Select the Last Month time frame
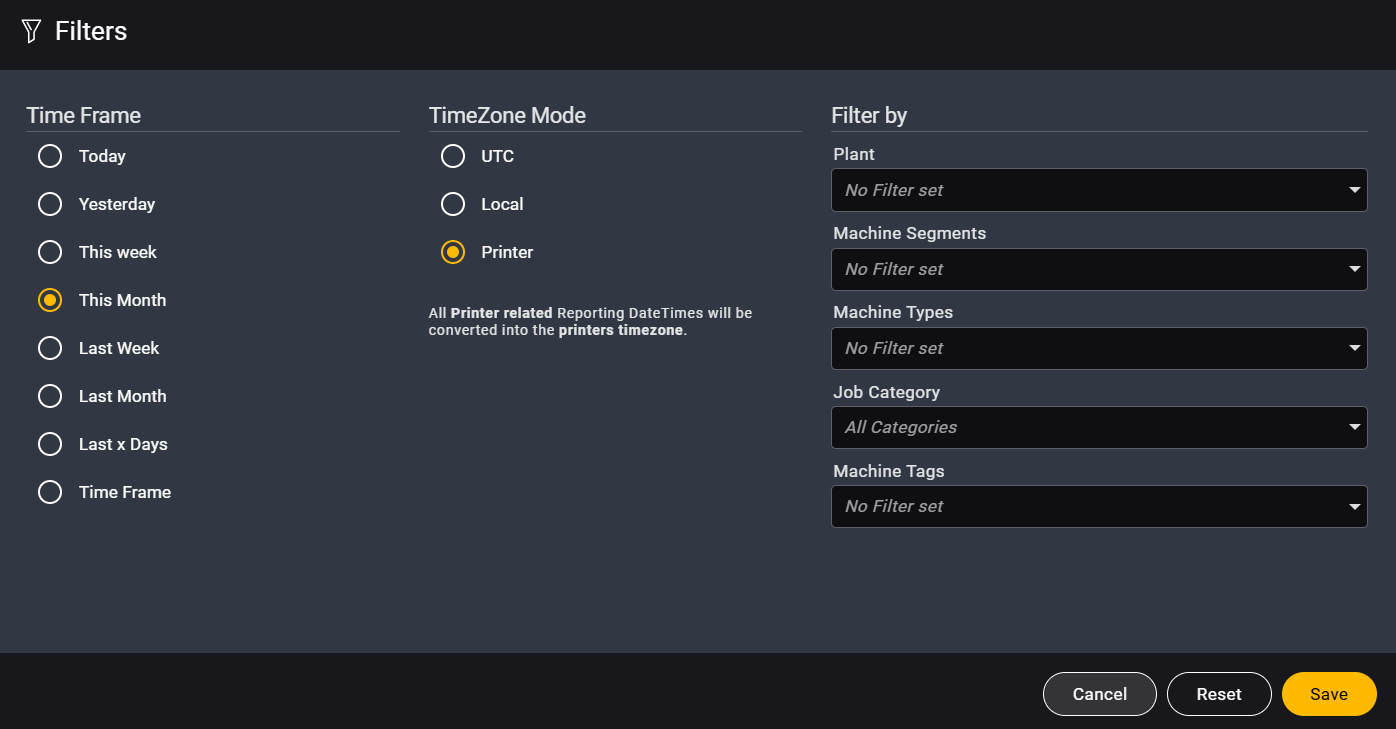 50,396
